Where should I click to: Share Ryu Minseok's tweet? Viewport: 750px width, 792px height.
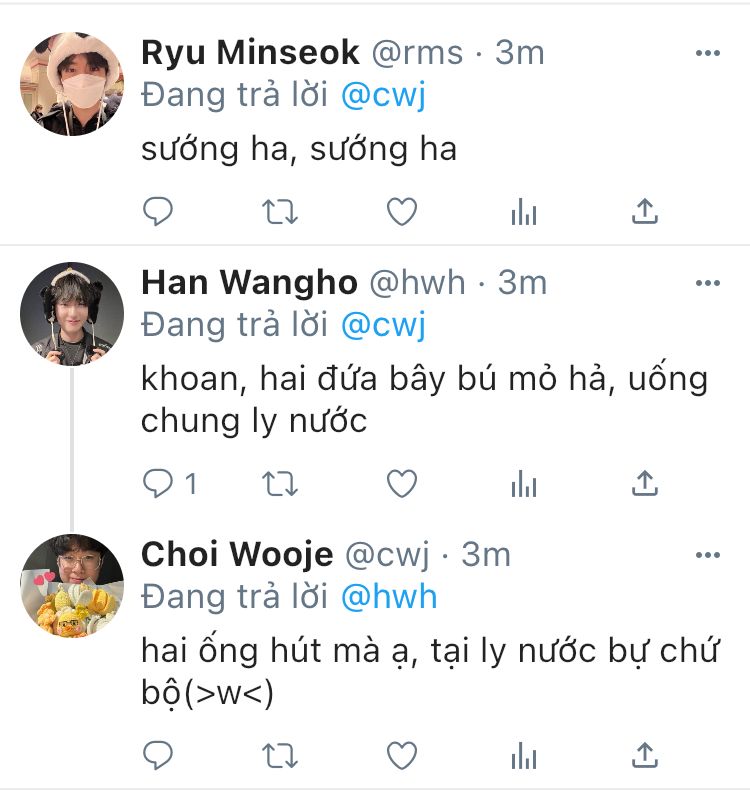click(x=645, y=211)
